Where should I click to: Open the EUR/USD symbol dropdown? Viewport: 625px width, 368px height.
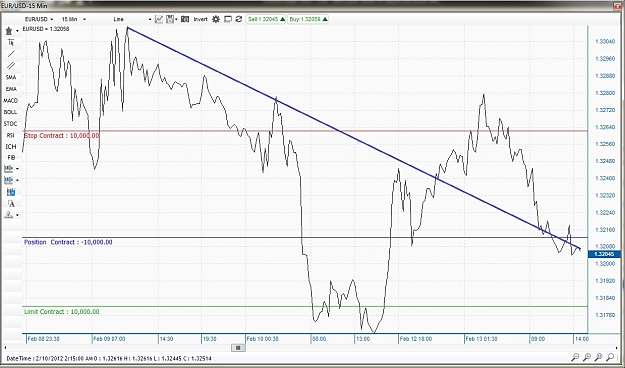(x=39, y=19)
